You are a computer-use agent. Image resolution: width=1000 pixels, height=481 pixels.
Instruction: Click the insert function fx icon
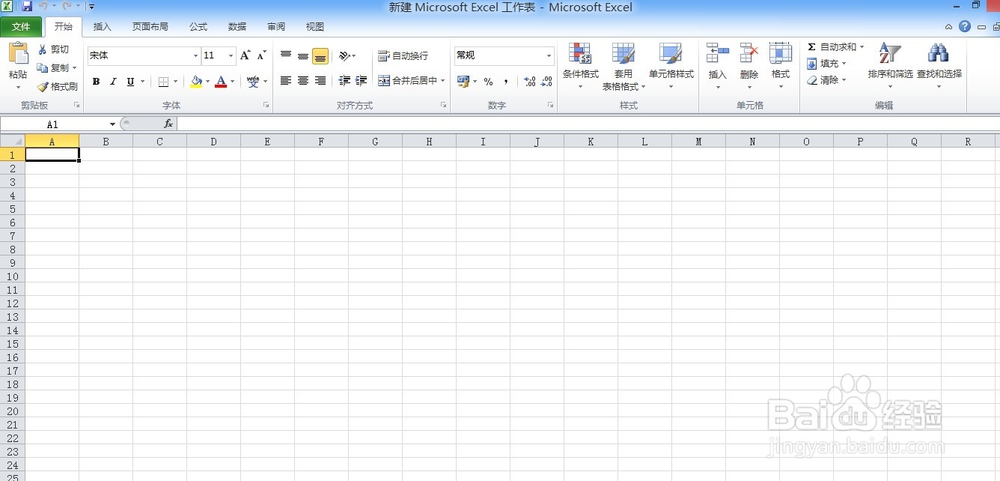tap(168, 124)
